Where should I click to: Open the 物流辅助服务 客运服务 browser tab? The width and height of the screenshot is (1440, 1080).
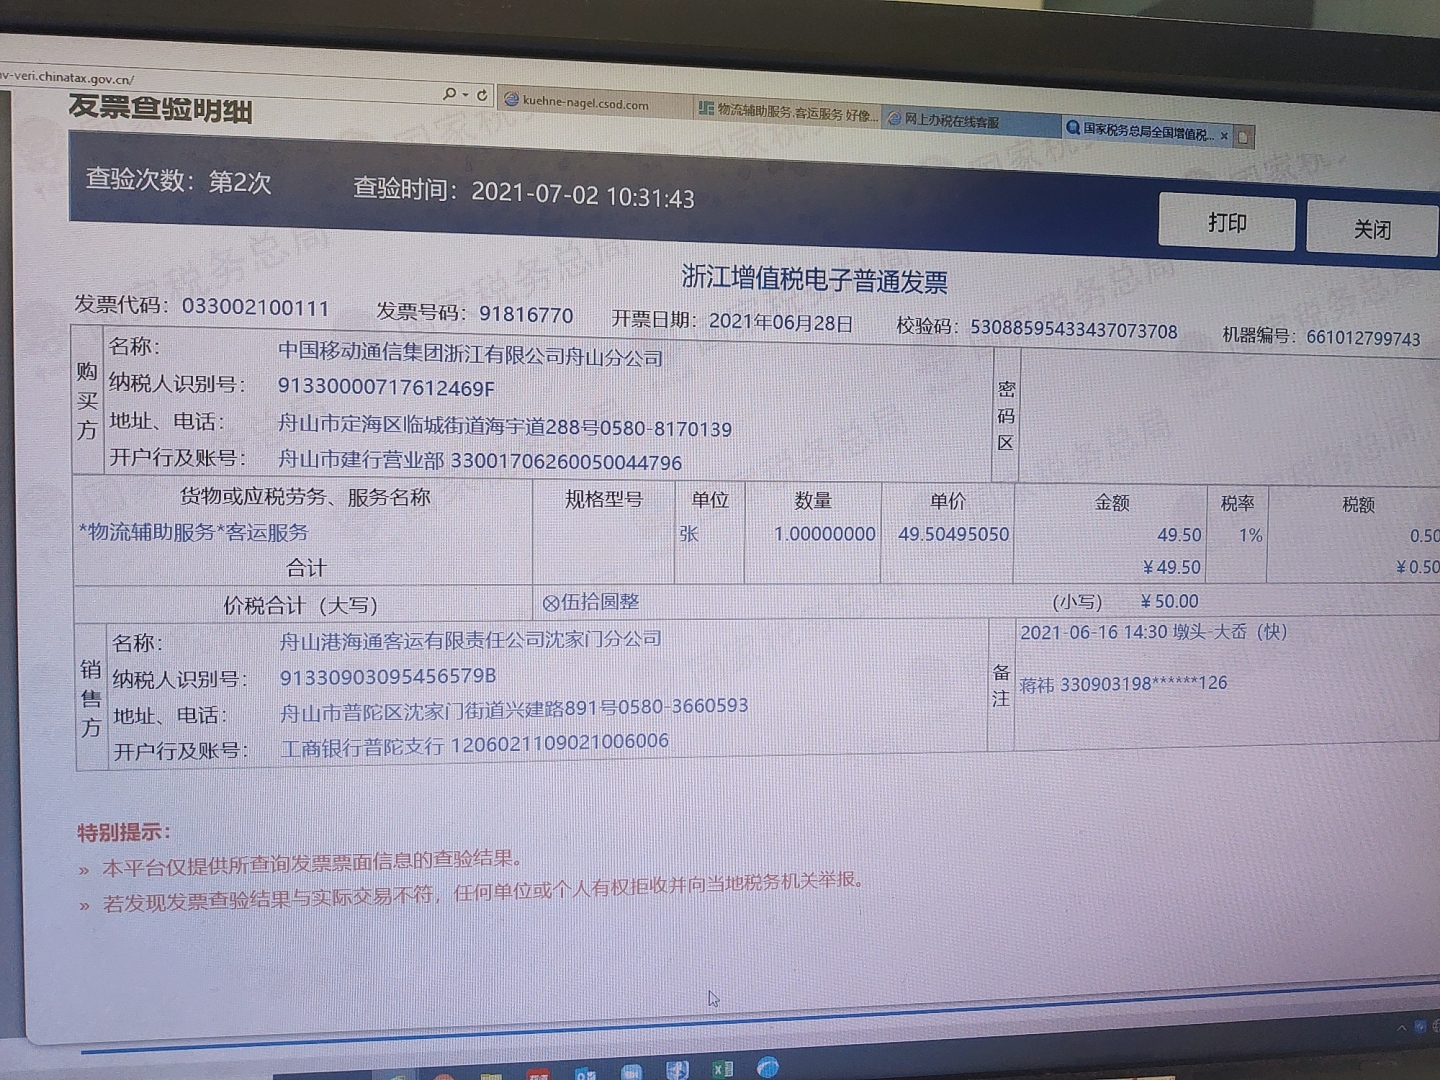coord(788,112)
